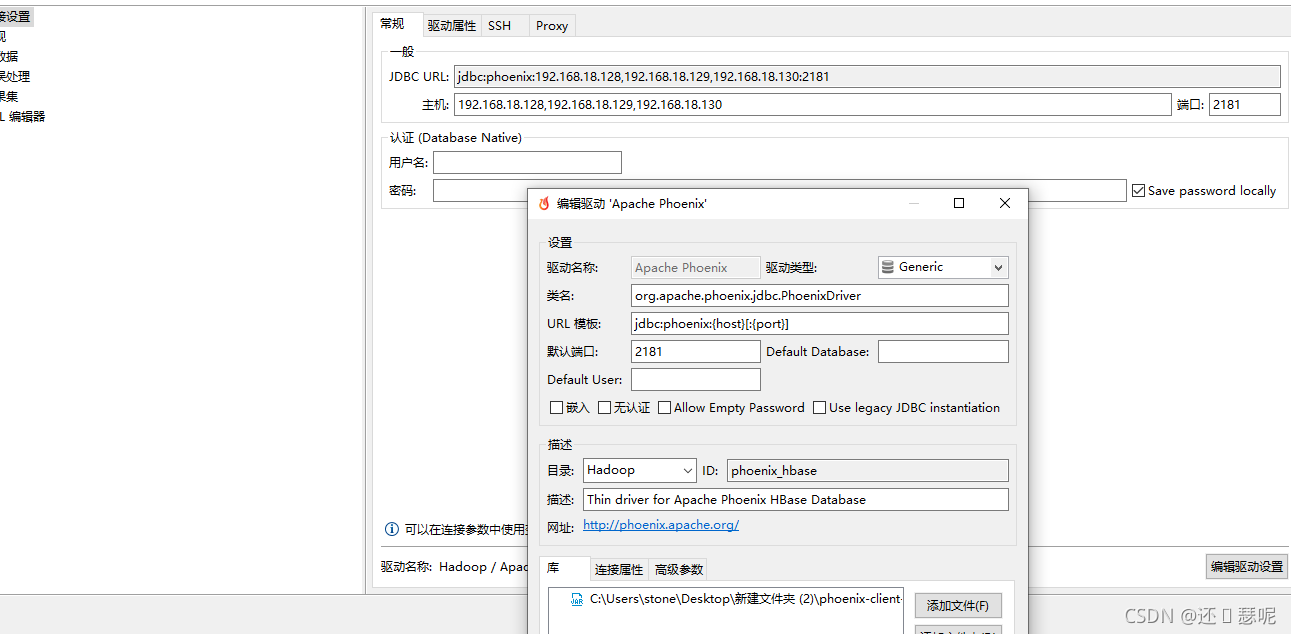
Task: Close the 编辑驱动 'Apache Phoenix' dialog
Action: pyautogui.click(x=1005, y=203)
